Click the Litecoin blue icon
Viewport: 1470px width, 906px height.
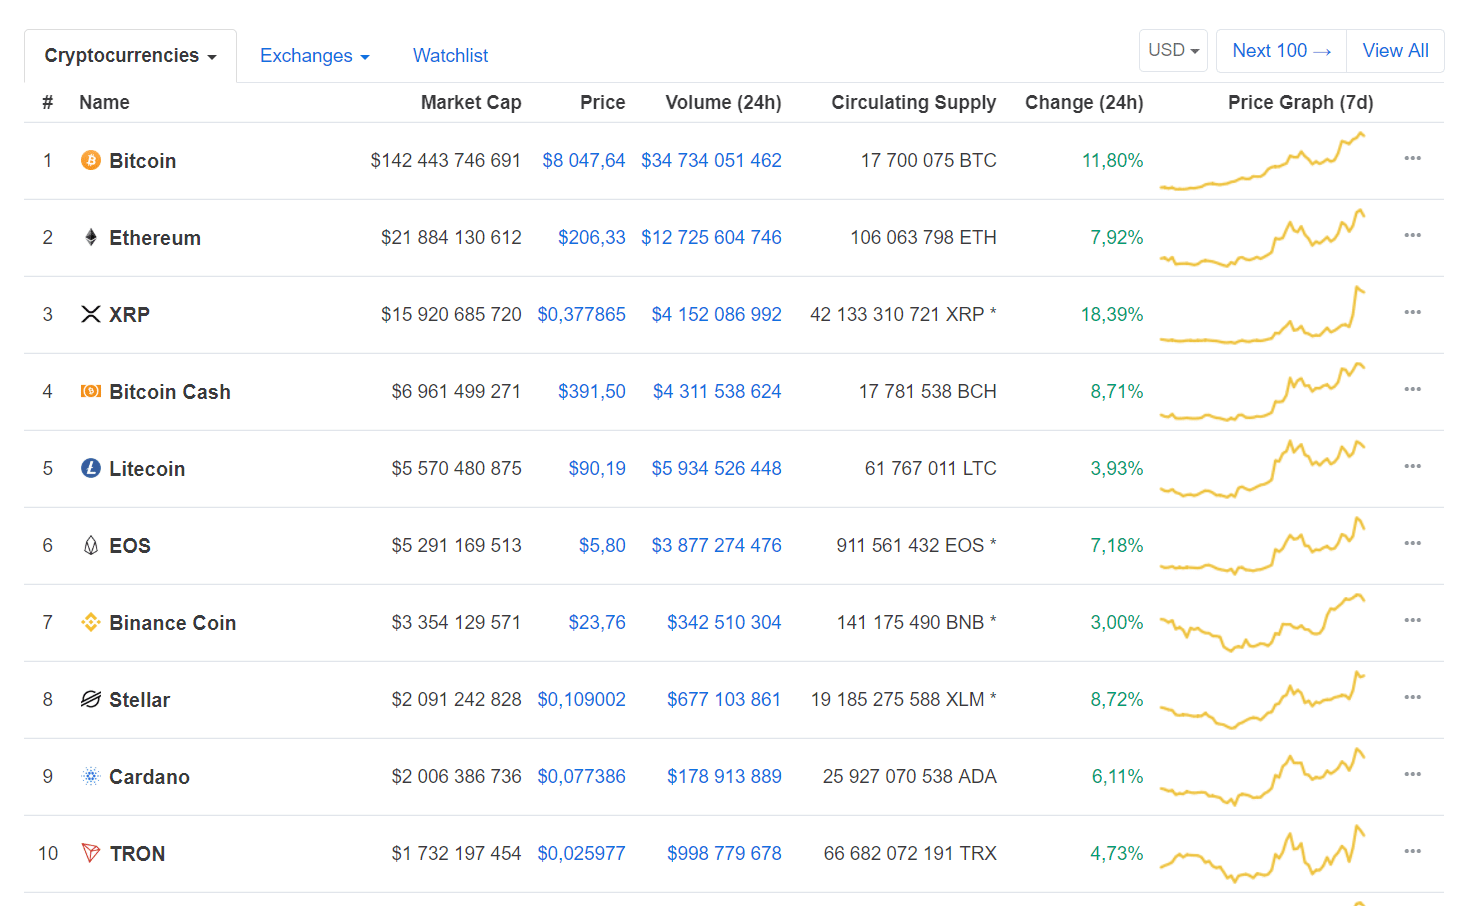pos(90,469)
